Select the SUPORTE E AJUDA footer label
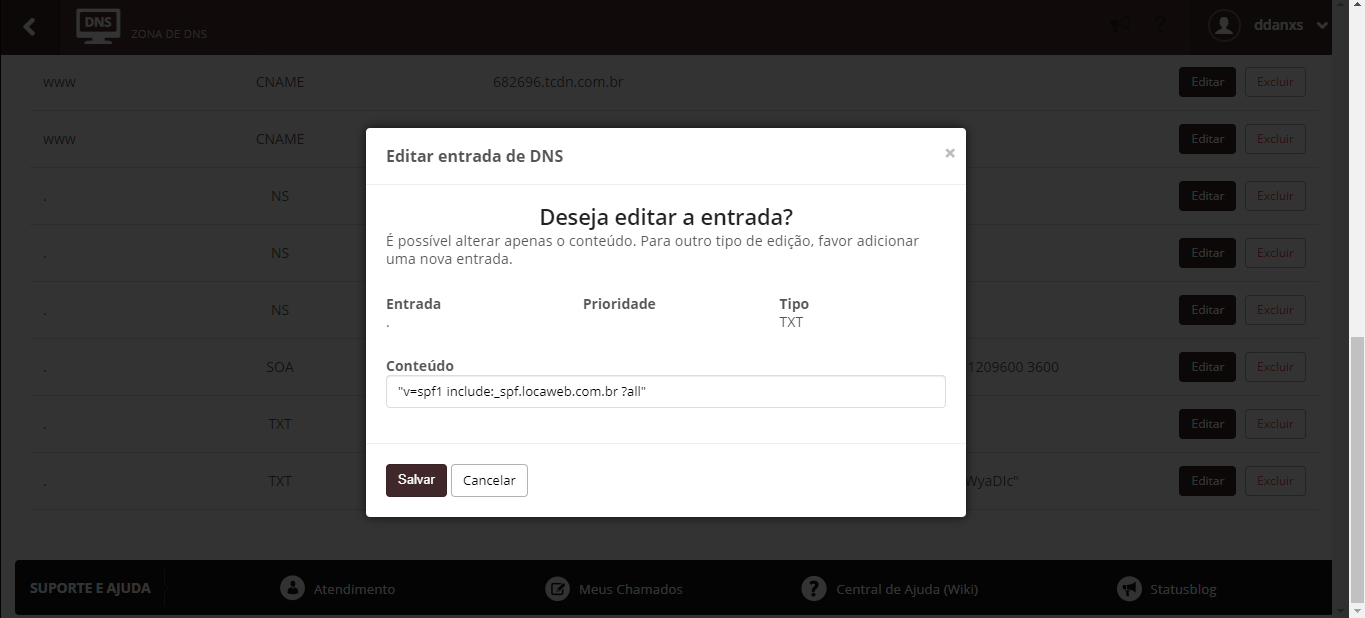Viewport: 1365px width, 618px height. [90, 588]
